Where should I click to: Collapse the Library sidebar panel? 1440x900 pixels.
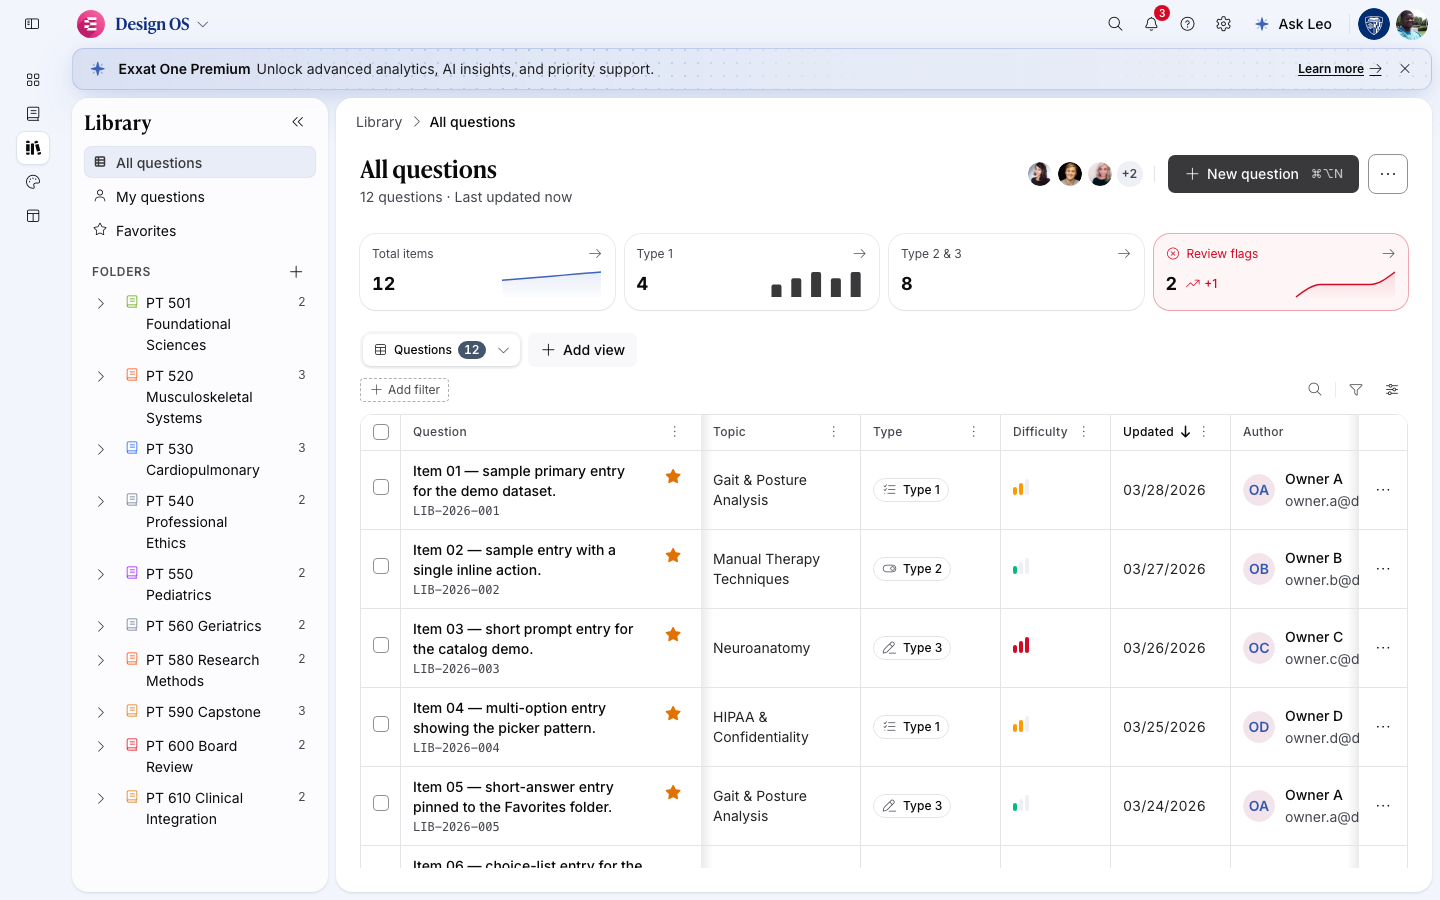point(297,122)
